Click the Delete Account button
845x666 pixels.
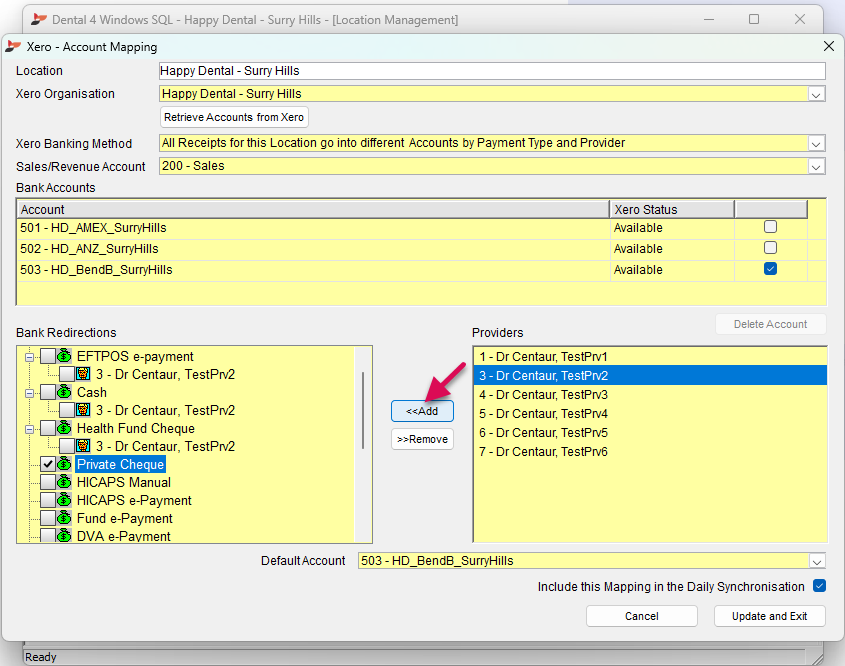(x=770, y=324)
